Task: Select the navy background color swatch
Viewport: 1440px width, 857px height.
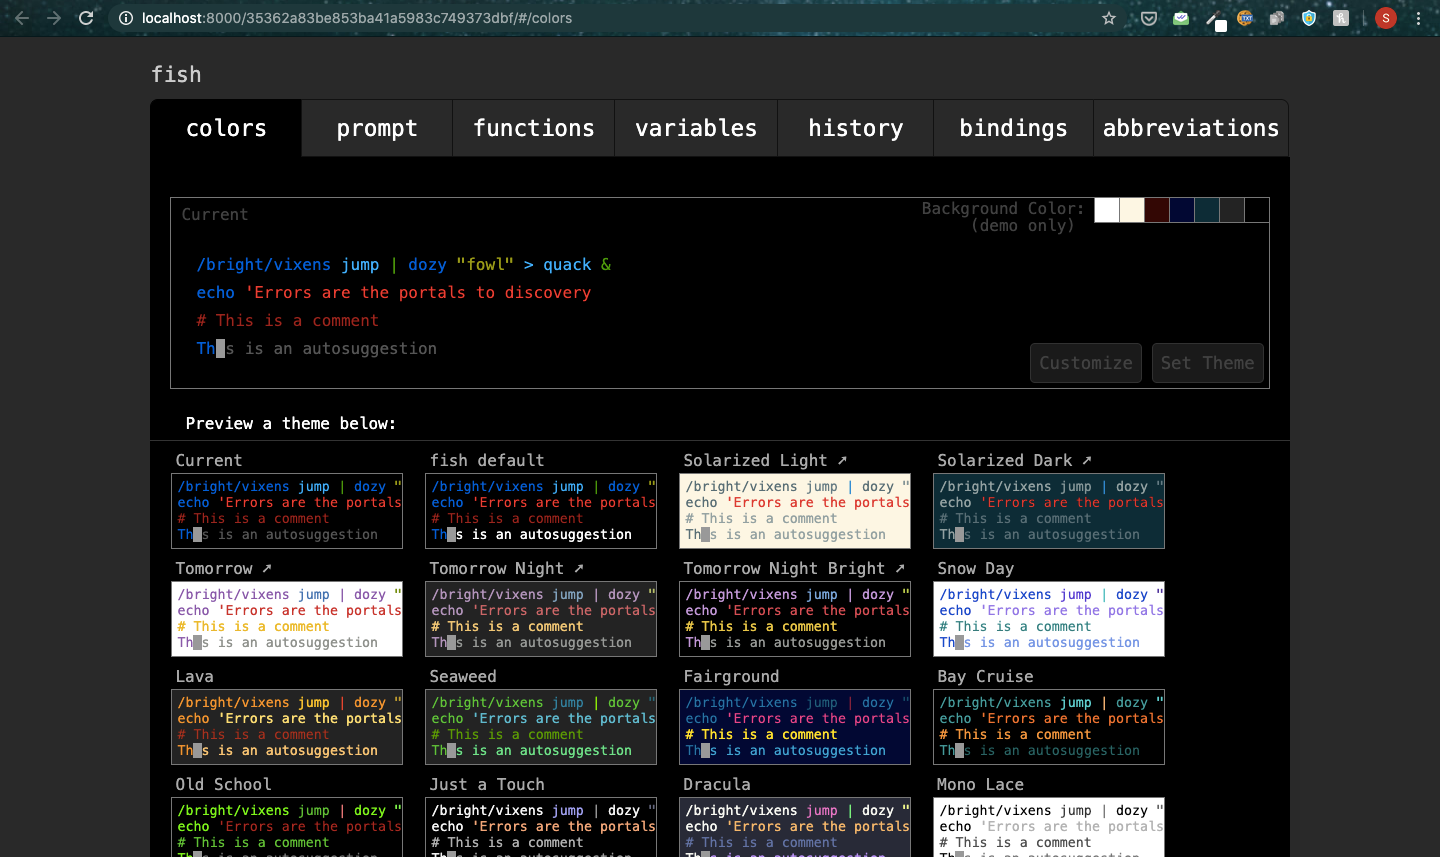Action: [1182, 210]
